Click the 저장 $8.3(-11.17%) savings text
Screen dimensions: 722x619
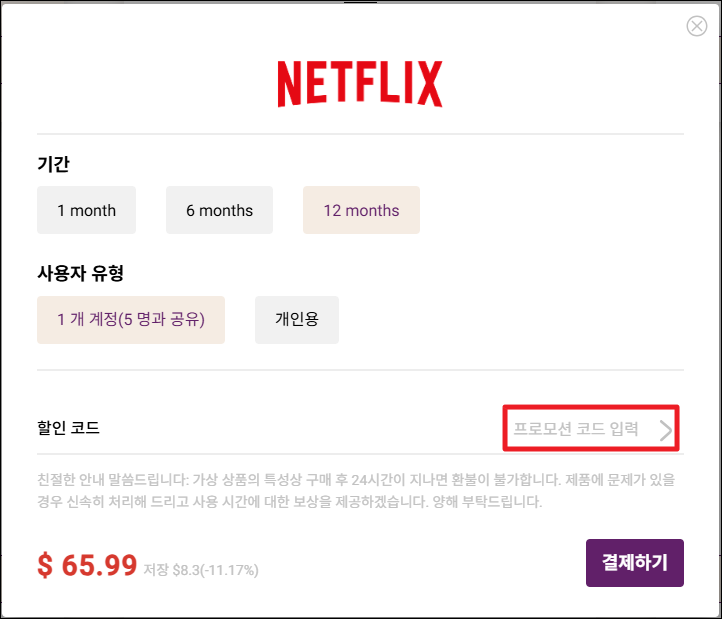[201, 570]
